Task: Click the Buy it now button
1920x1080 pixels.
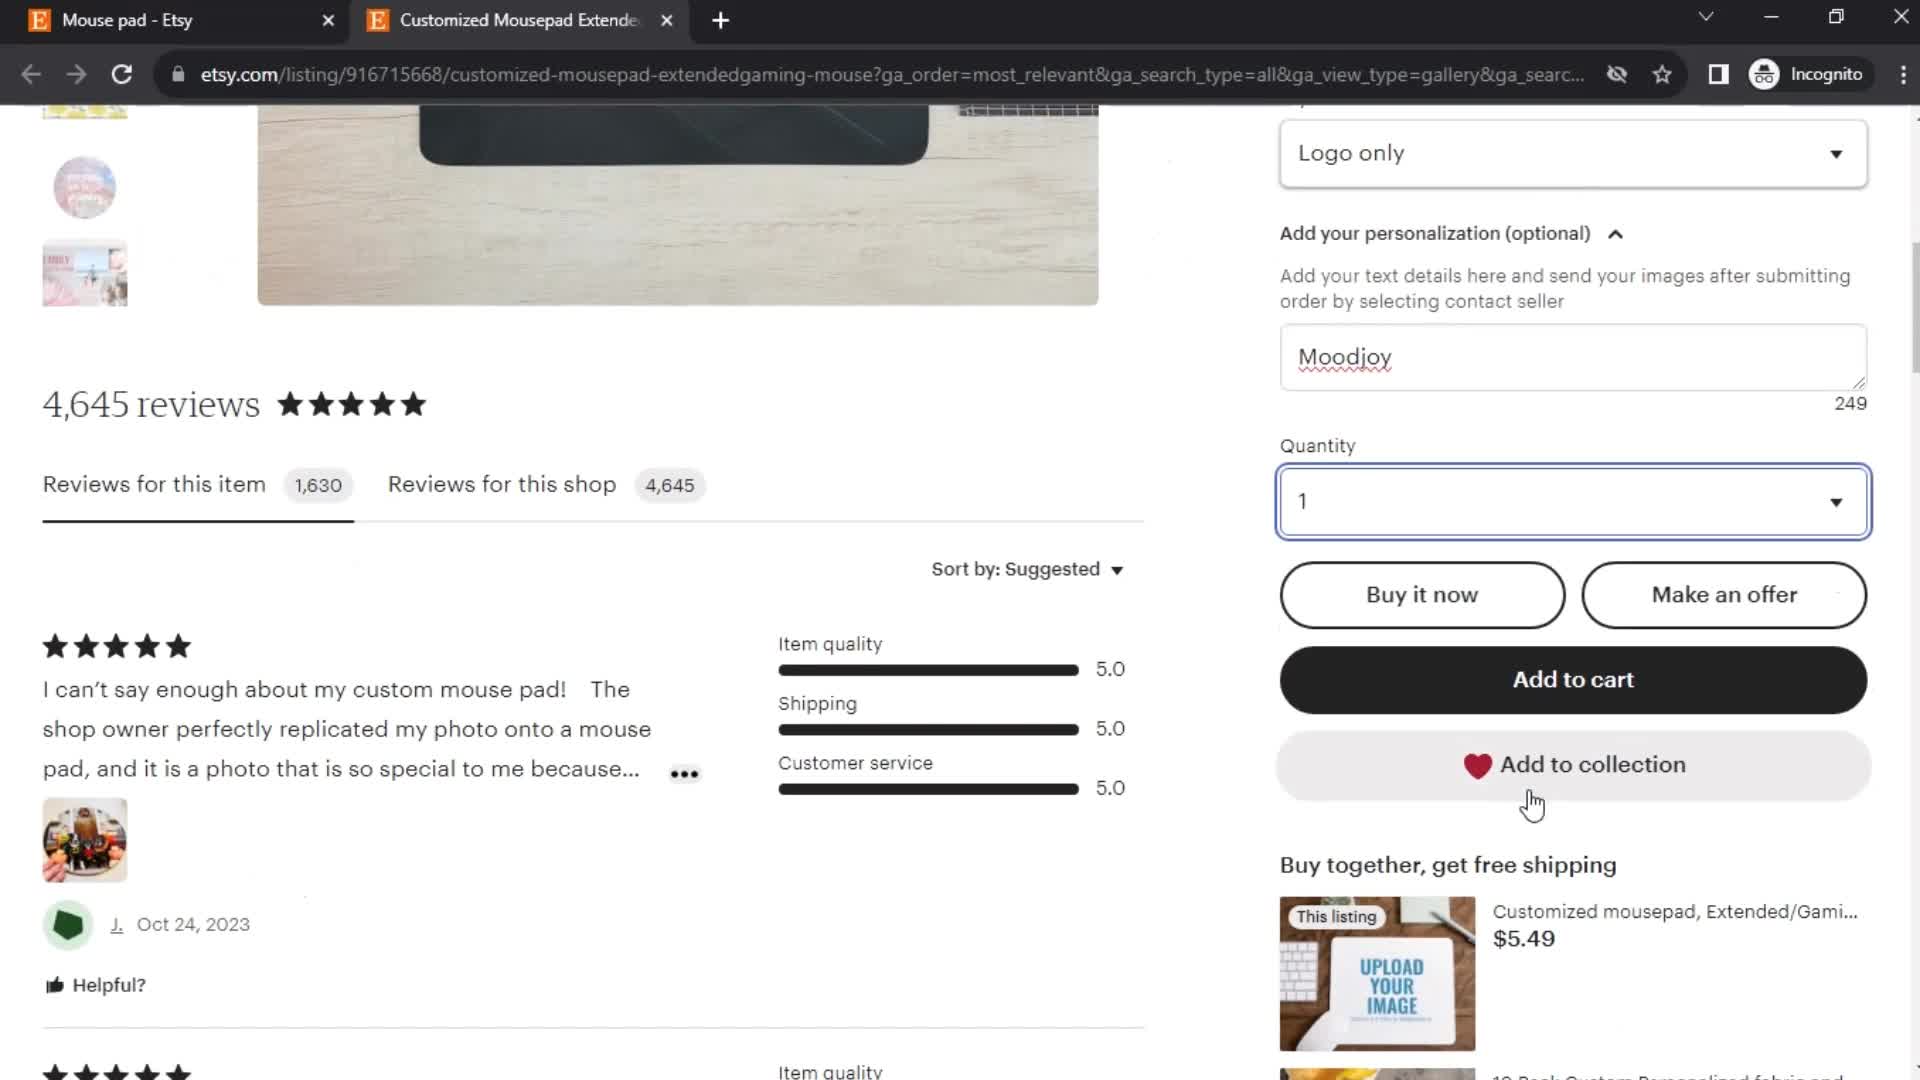Action: tap(1423, 595)
